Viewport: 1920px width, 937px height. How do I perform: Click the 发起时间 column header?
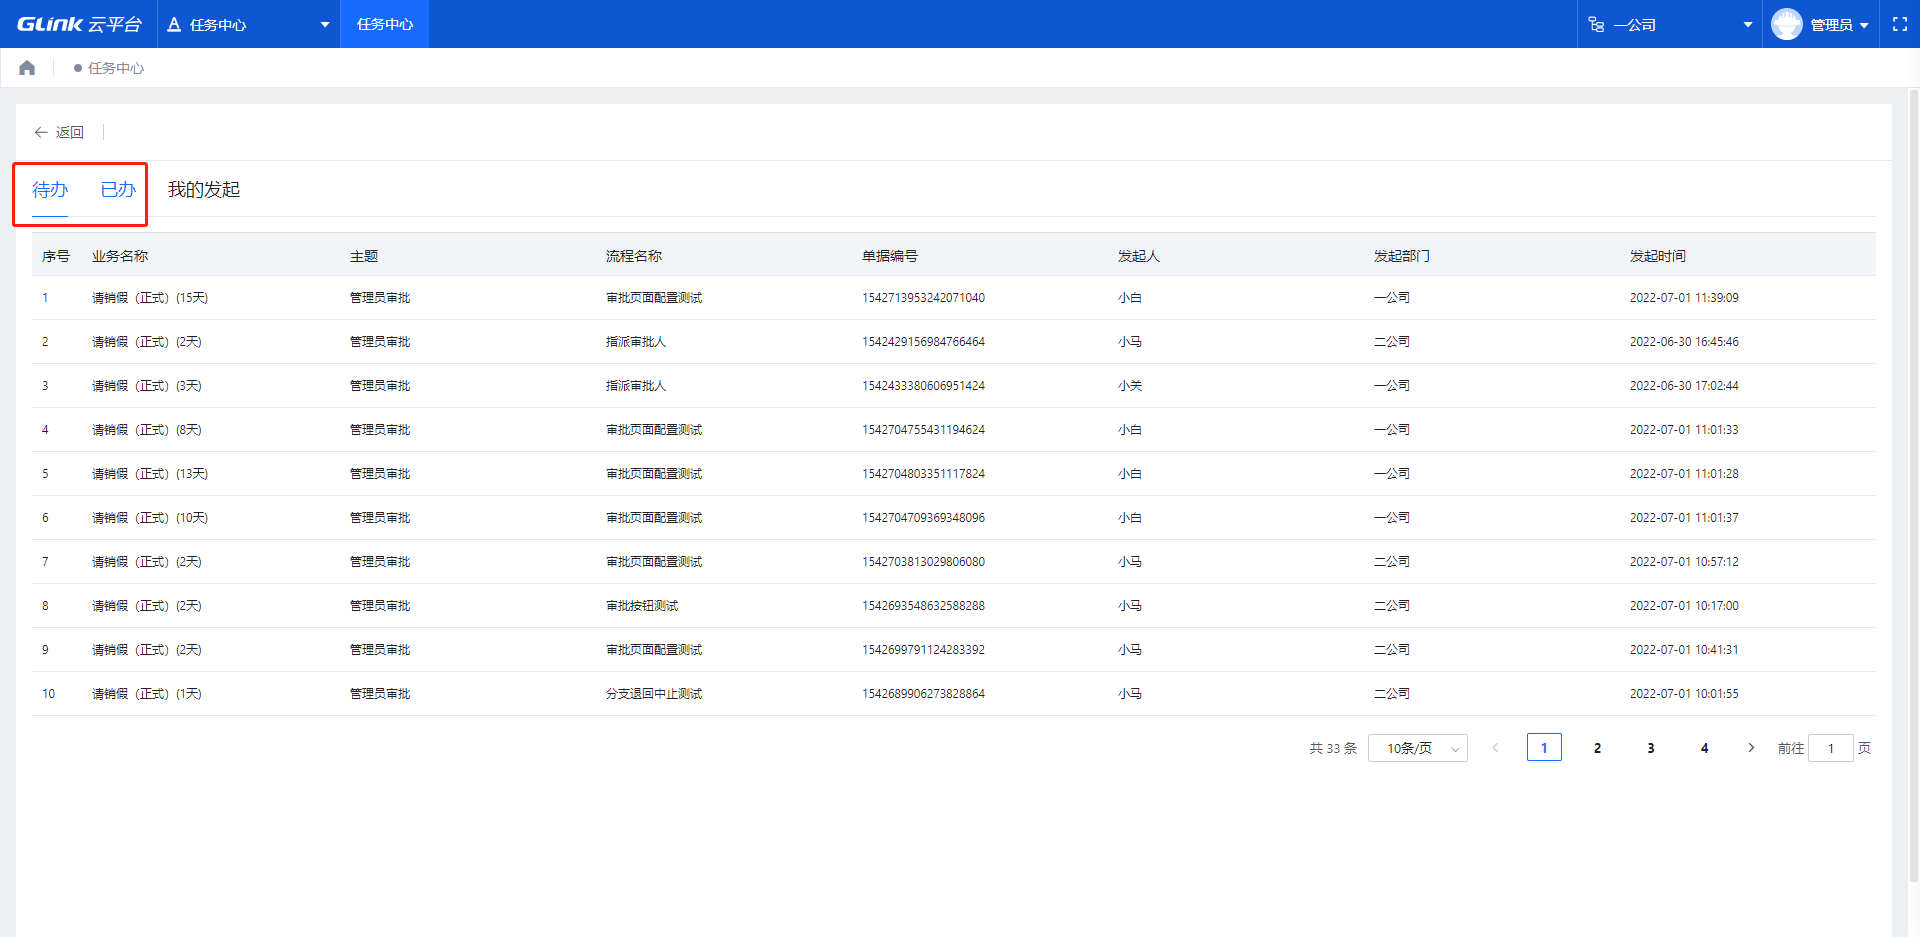tap(1658, 256)
